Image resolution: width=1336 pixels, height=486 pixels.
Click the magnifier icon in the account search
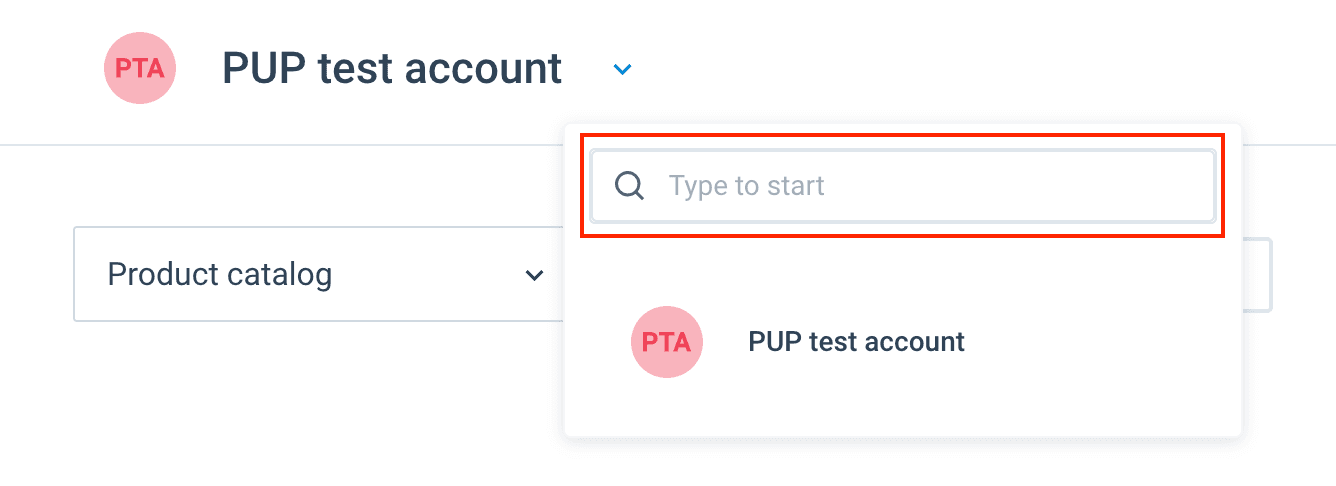click(629, 186)
